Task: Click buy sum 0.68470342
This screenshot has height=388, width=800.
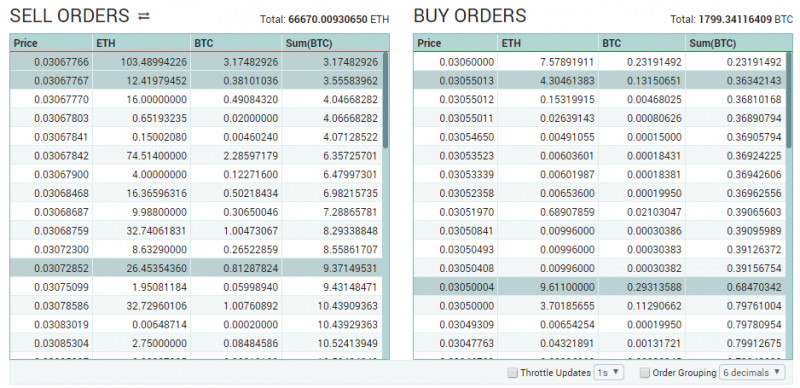Action: [754, 287]
